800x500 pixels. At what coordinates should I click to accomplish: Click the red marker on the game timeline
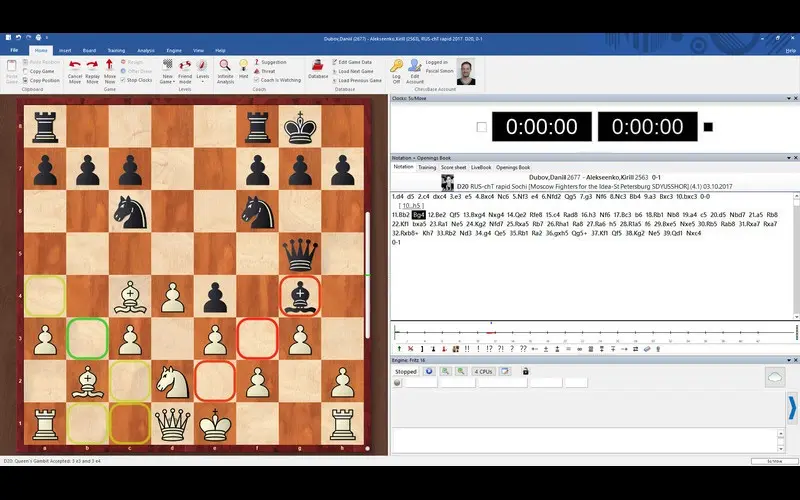click(490, 332)
